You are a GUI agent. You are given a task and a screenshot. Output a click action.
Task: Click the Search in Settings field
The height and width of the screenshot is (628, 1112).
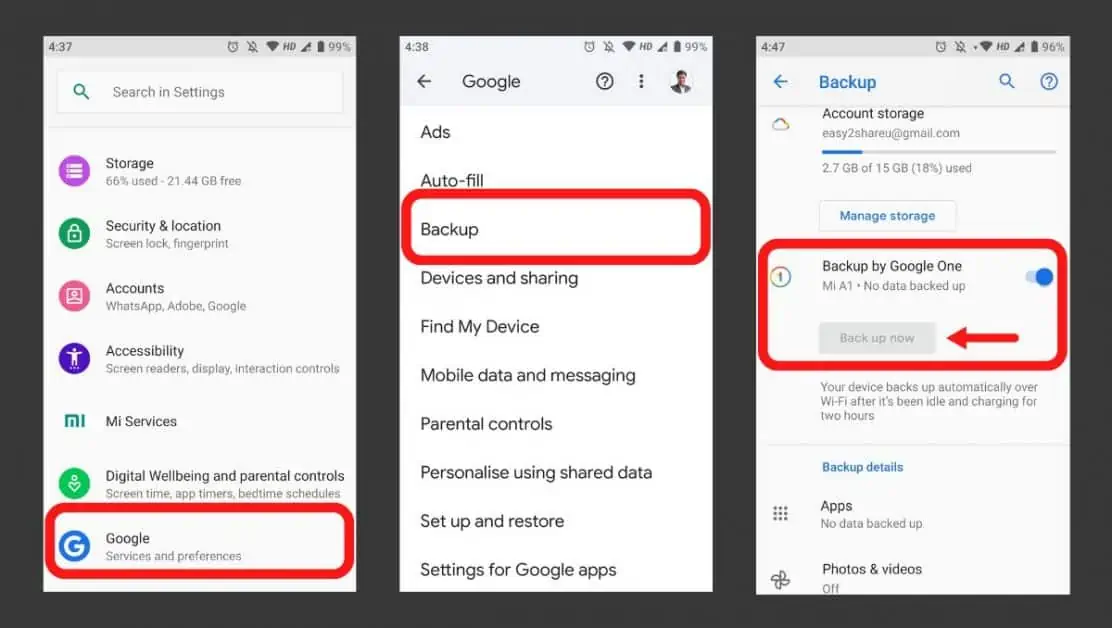coord(200,91)
